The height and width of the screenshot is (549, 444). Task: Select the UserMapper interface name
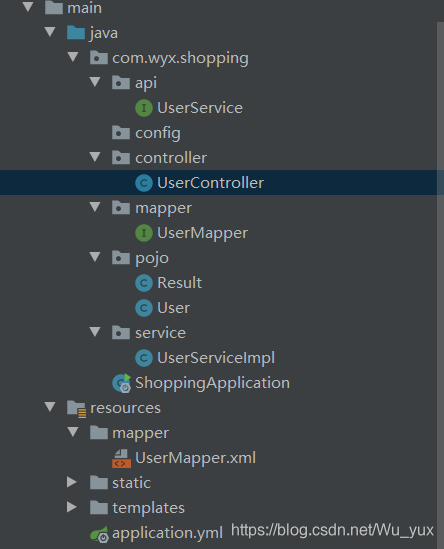(x=202, y=233)
